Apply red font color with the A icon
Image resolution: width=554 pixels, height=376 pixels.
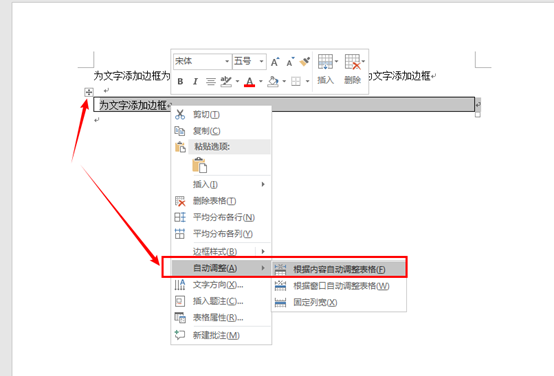click(x=249, y=82)
